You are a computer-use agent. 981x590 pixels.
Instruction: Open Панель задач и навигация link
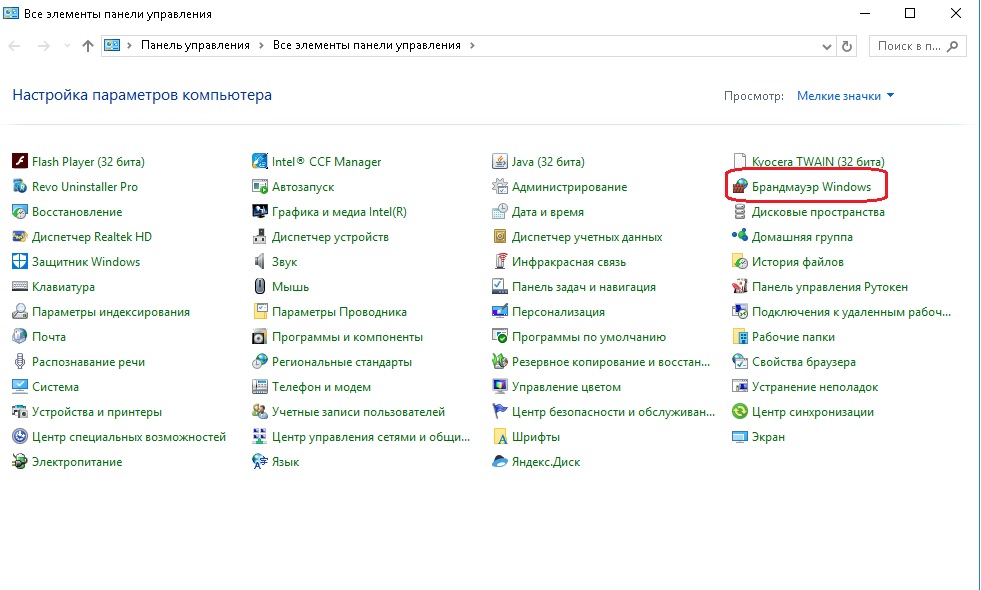pos(584,287)
